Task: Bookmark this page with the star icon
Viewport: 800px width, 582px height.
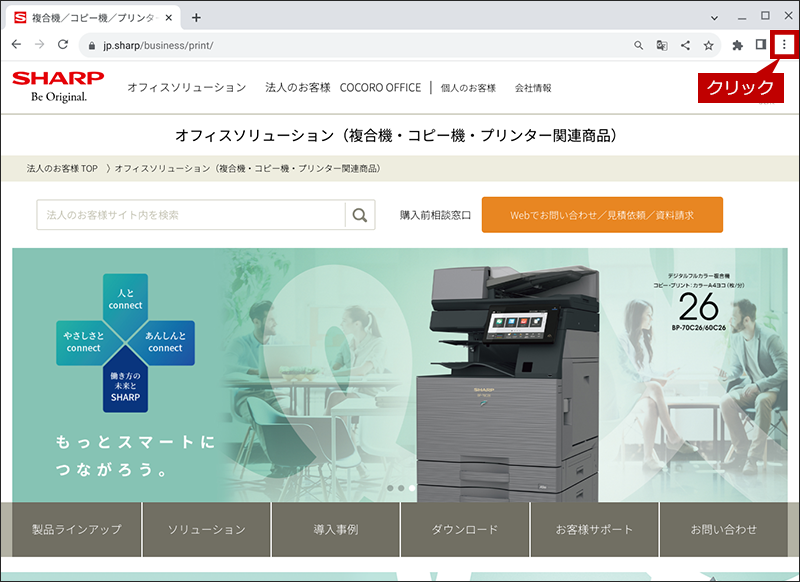Action: click(x=708, y=45)
